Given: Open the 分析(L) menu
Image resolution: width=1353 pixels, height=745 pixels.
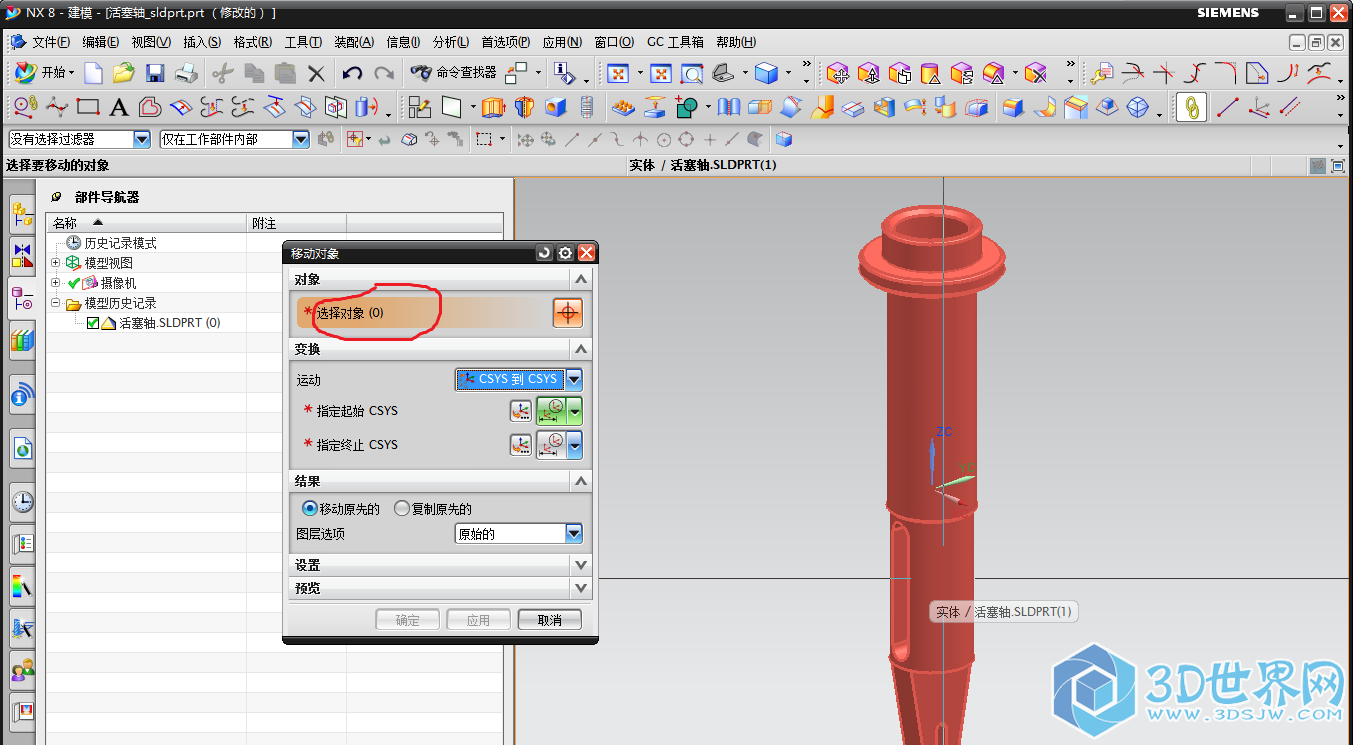Looking at the screenshot, I should pos(451,42).
